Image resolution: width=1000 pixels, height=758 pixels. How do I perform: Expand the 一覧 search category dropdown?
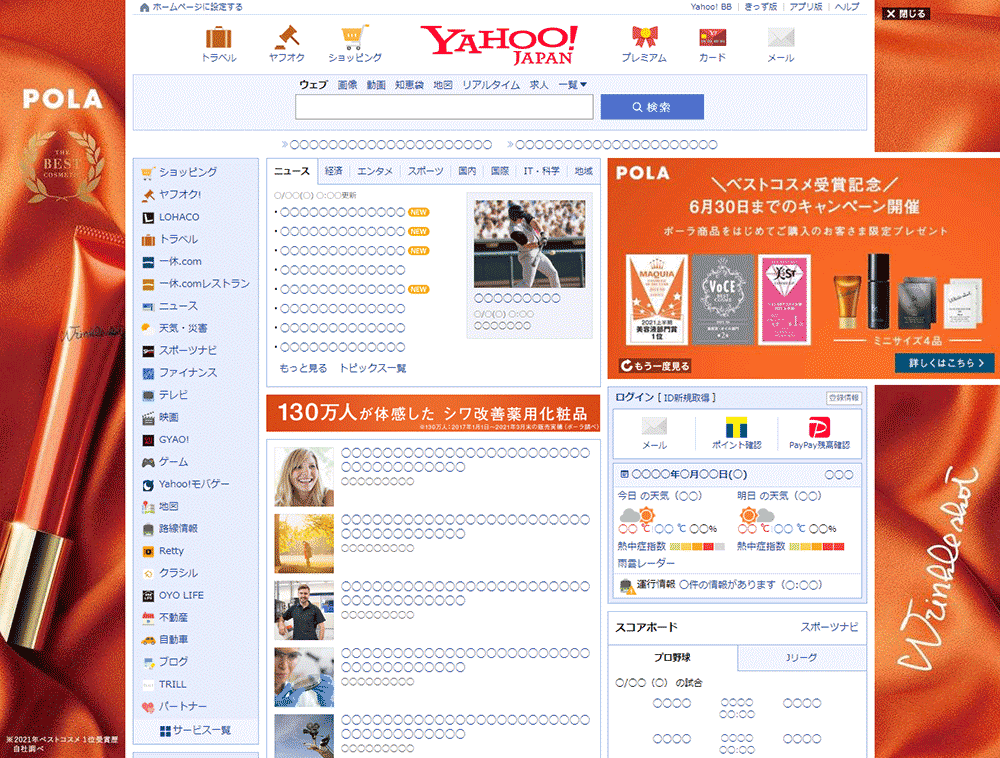click(x=573, y=85)
